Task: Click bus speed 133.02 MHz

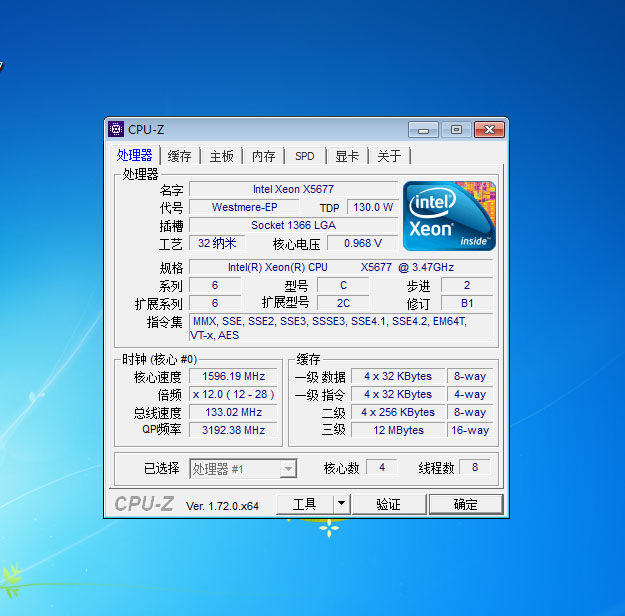Action: 233,412
